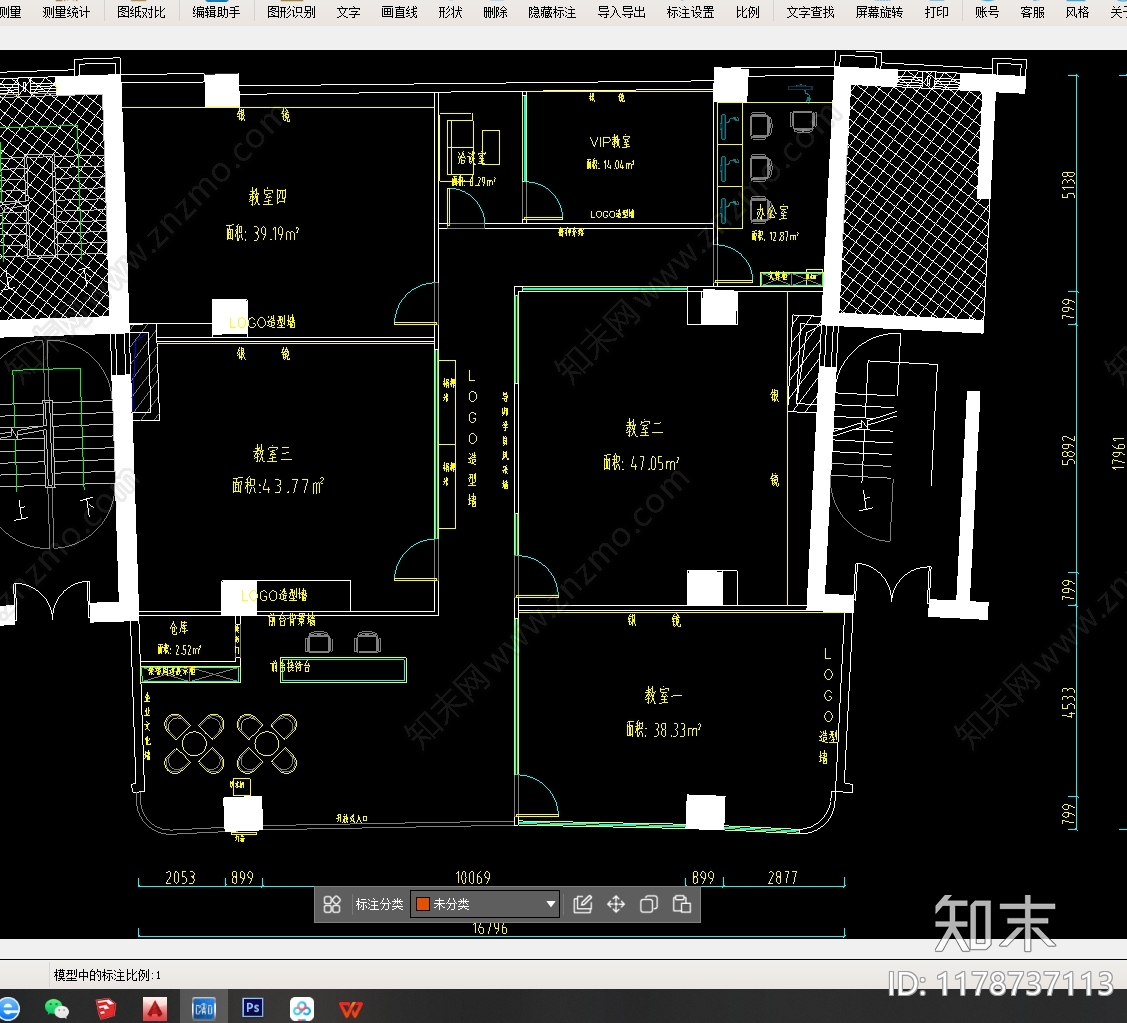Click the 标注分类 label in floating toolbar
1127x1023 pixels.
380,904
